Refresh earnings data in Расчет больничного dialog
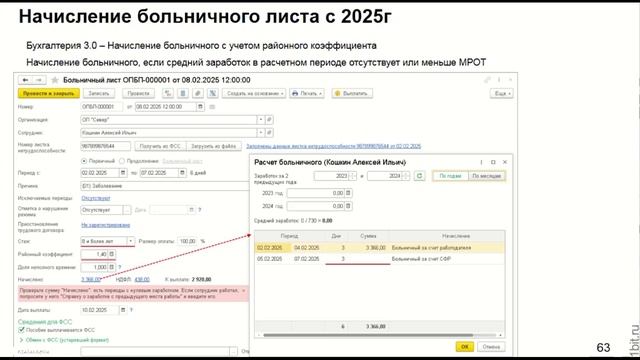Image resolution: width=640 pixels, height=360 pixels. pyautogui.click(x=419, y=176)
